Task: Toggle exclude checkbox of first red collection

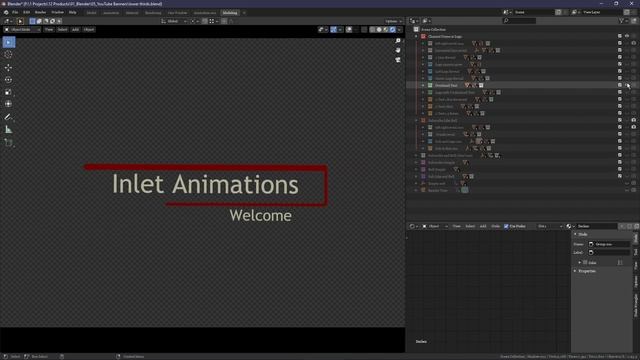Action: pyautogui.click(x=620, y=36)
